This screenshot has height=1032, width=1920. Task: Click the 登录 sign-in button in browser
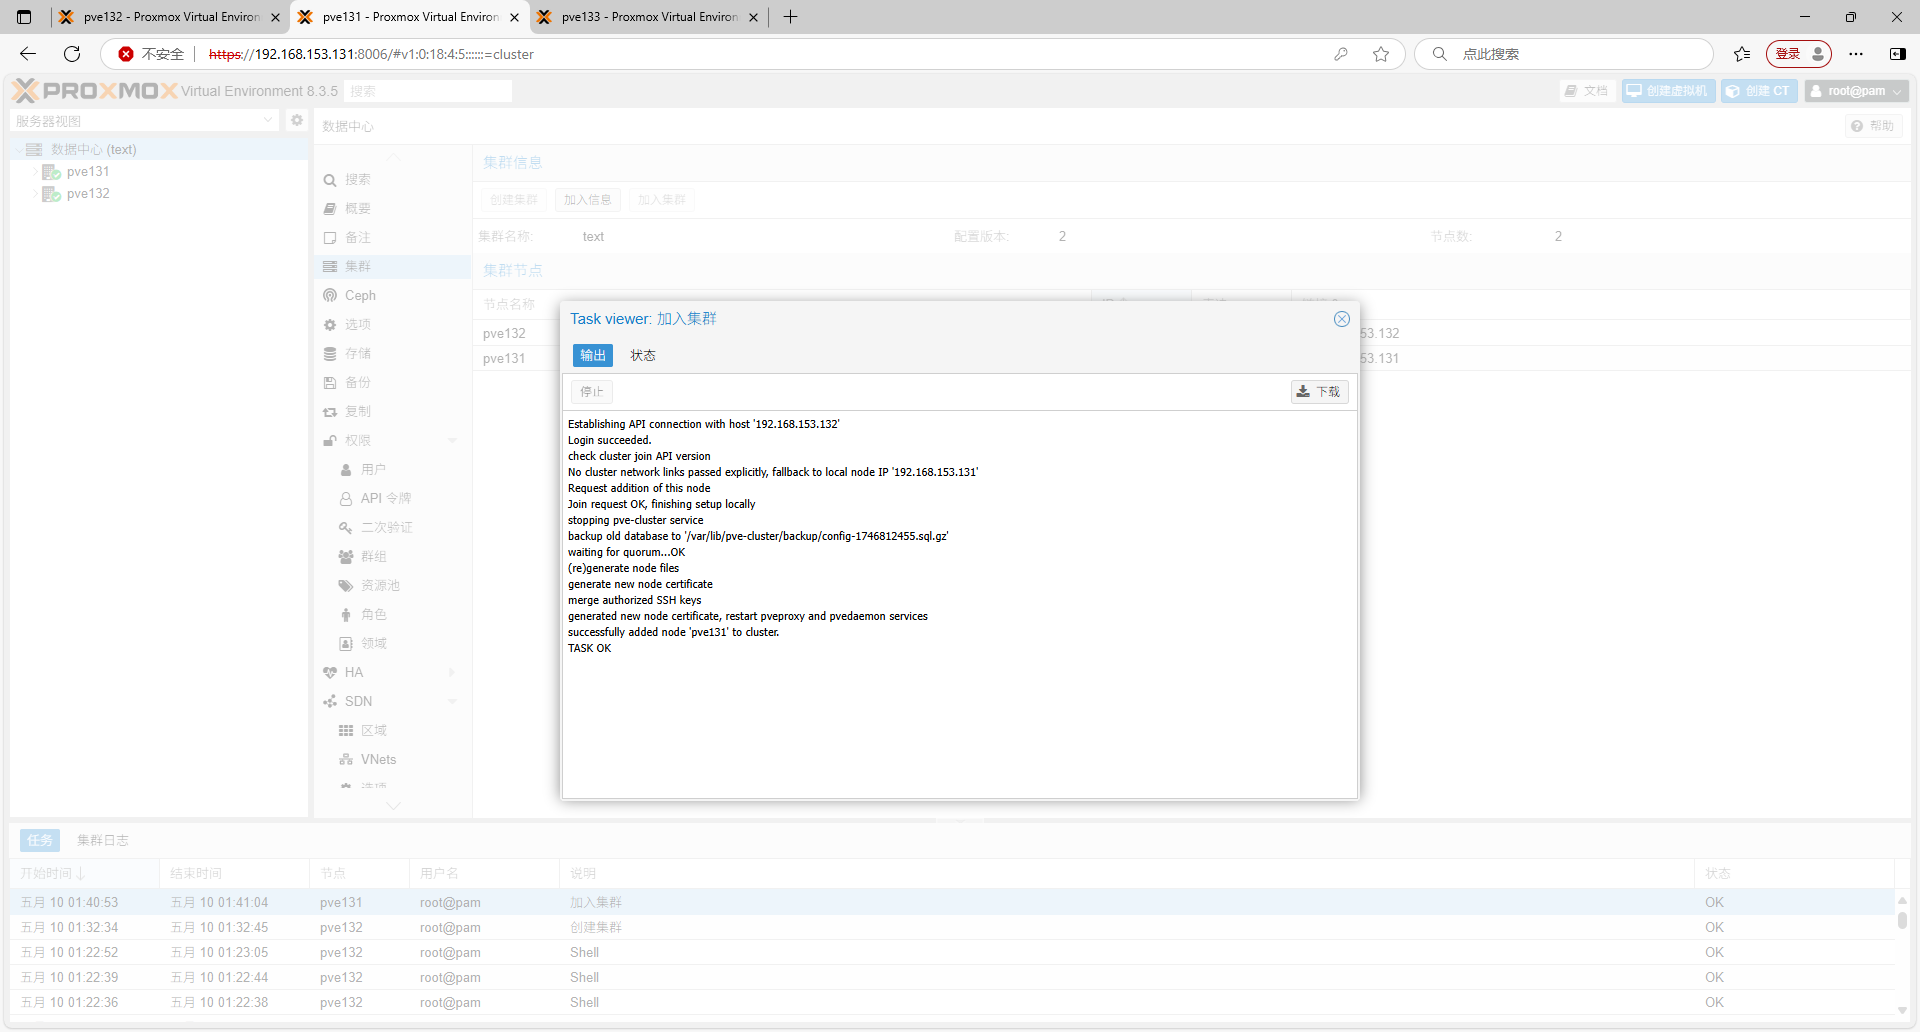click(1798, 54)
